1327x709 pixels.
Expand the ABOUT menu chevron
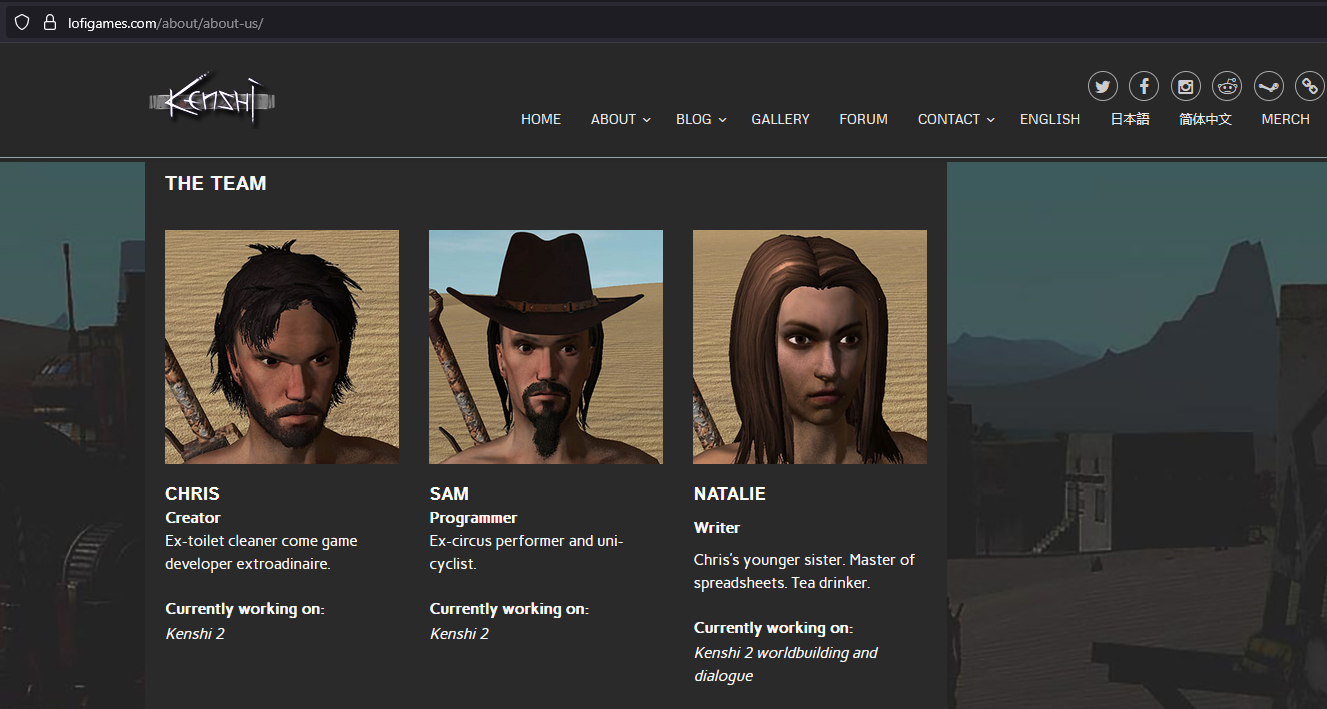point(647,120)
